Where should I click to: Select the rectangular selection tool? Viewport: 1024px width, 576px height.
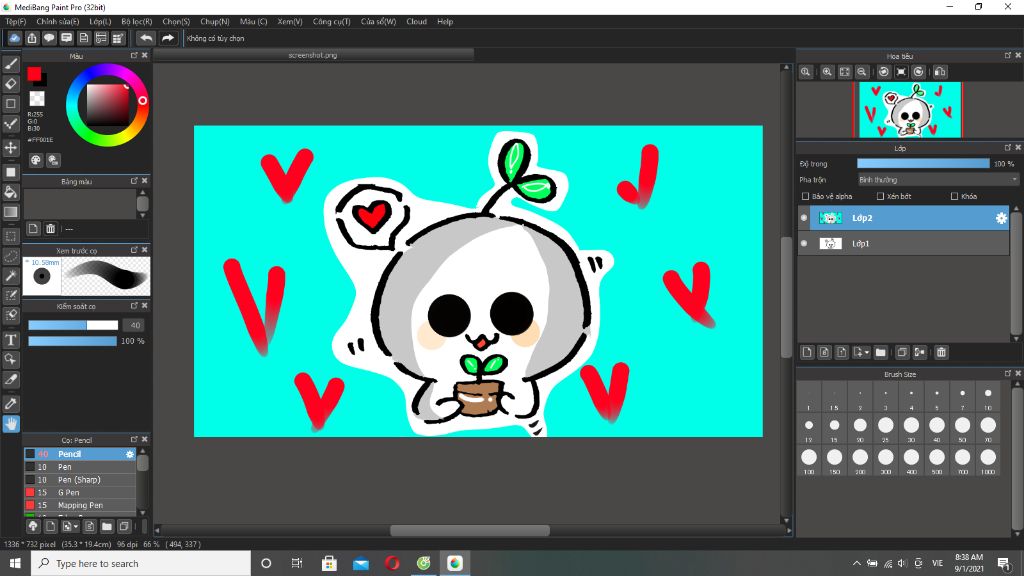coord(11,236)
